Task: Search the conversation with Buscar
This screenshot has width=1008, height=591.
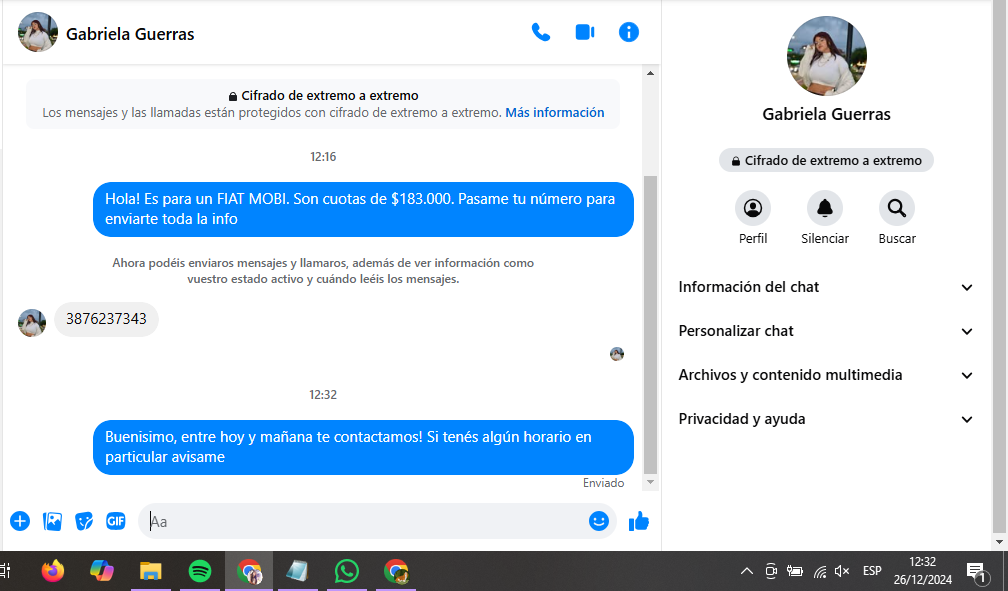Action: 897,208
